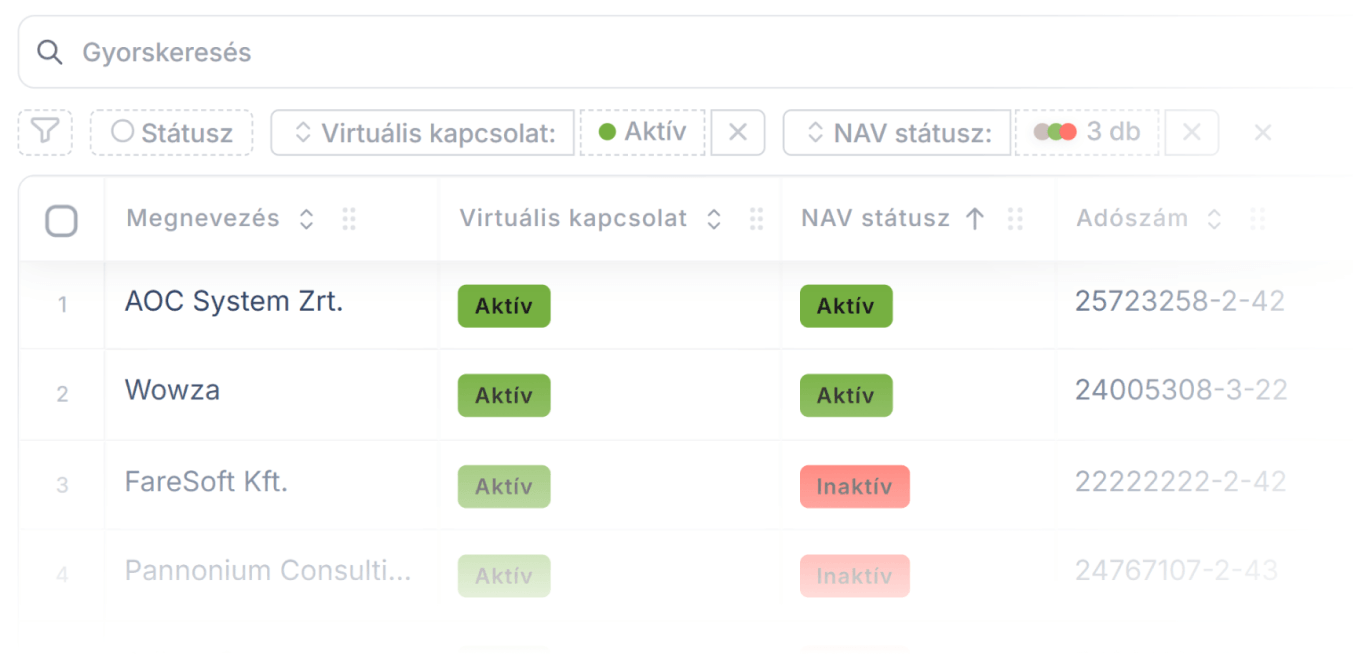
Task: Remove the Aktív Virtuális kapcsolat filter
Action: (737, 131)
